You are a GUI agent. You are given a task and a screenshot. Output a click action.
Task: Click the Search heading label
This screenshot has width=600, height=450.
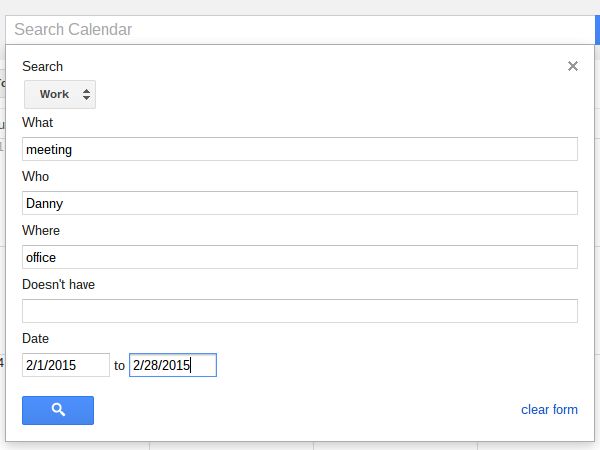pyautogui.click(x=42, y=66)
